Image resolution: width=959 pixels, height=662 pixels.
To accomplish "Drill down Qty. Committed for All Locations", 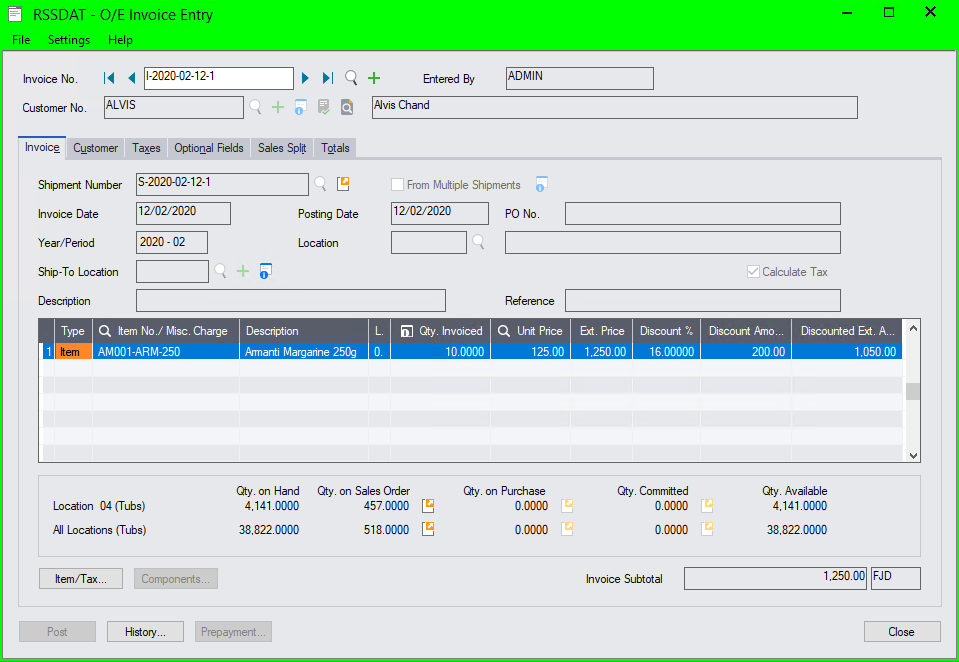I will (x=707, y=529).
